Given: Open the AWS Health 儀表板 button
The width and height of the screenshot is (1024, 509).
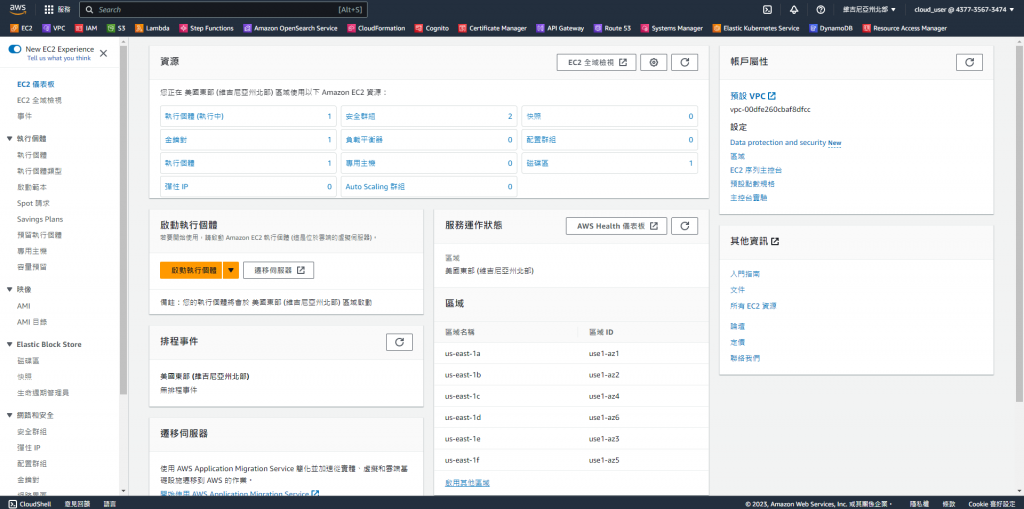Looking at the screenshot, I should point(616,226).
